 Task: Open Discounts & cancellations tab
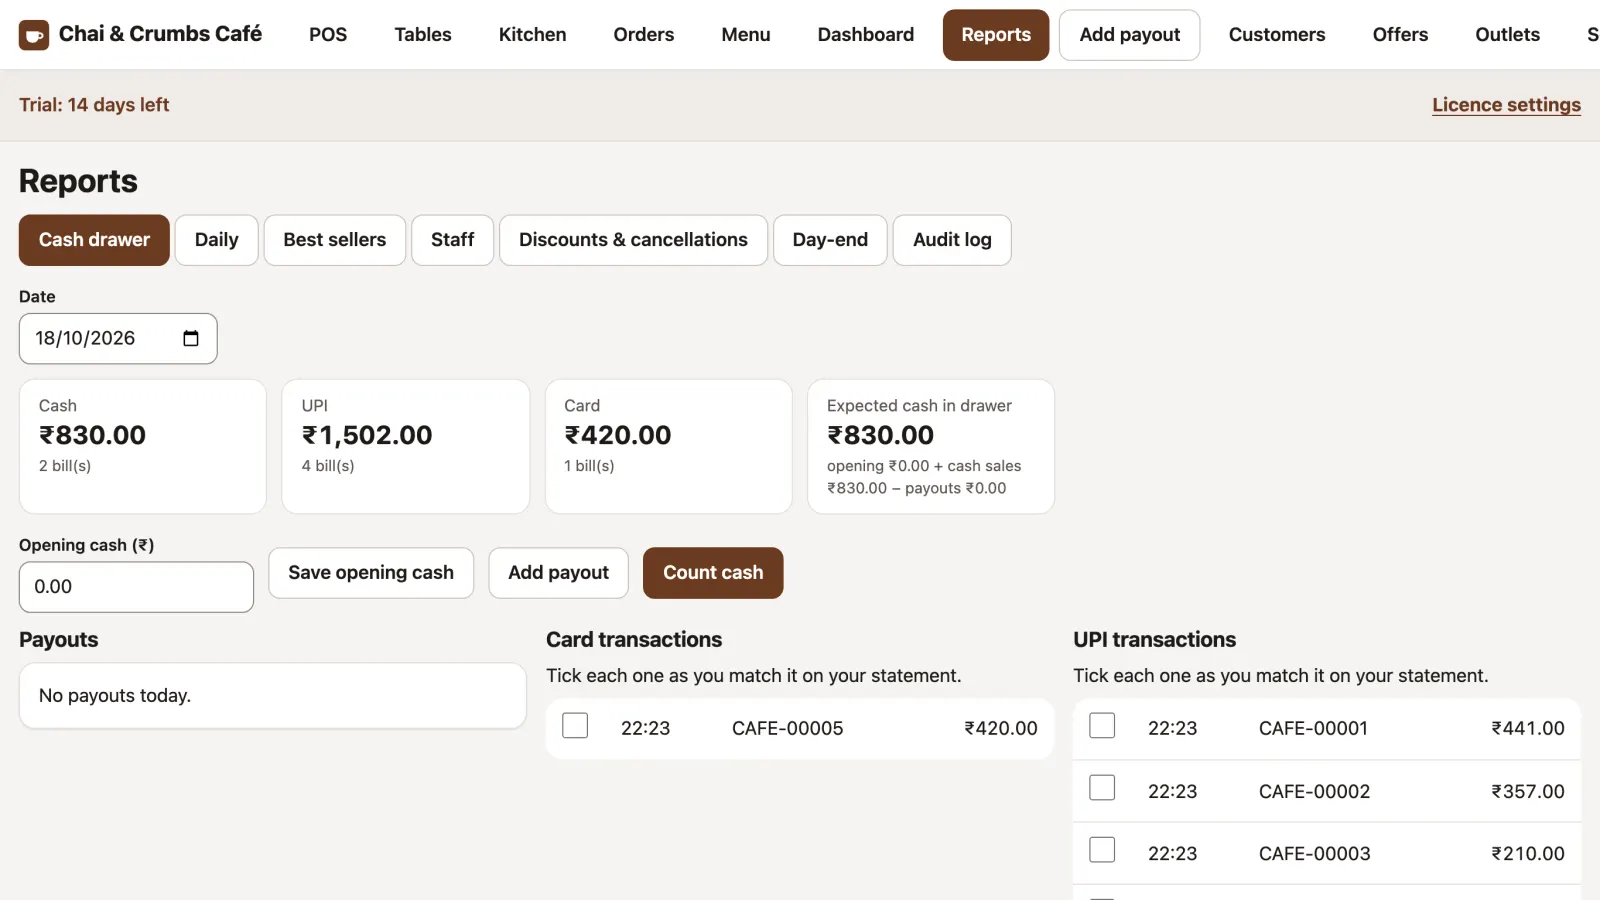[x=633, y=240]
